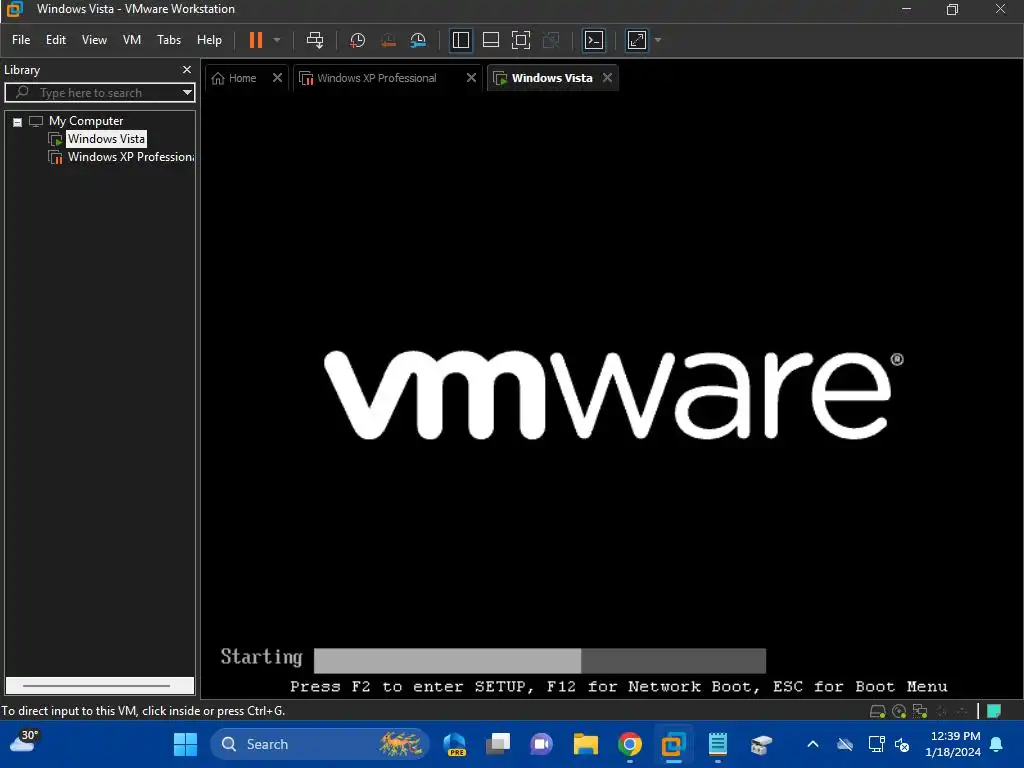
Task: Open the VM menu
Action: click(x=132, y=40)
